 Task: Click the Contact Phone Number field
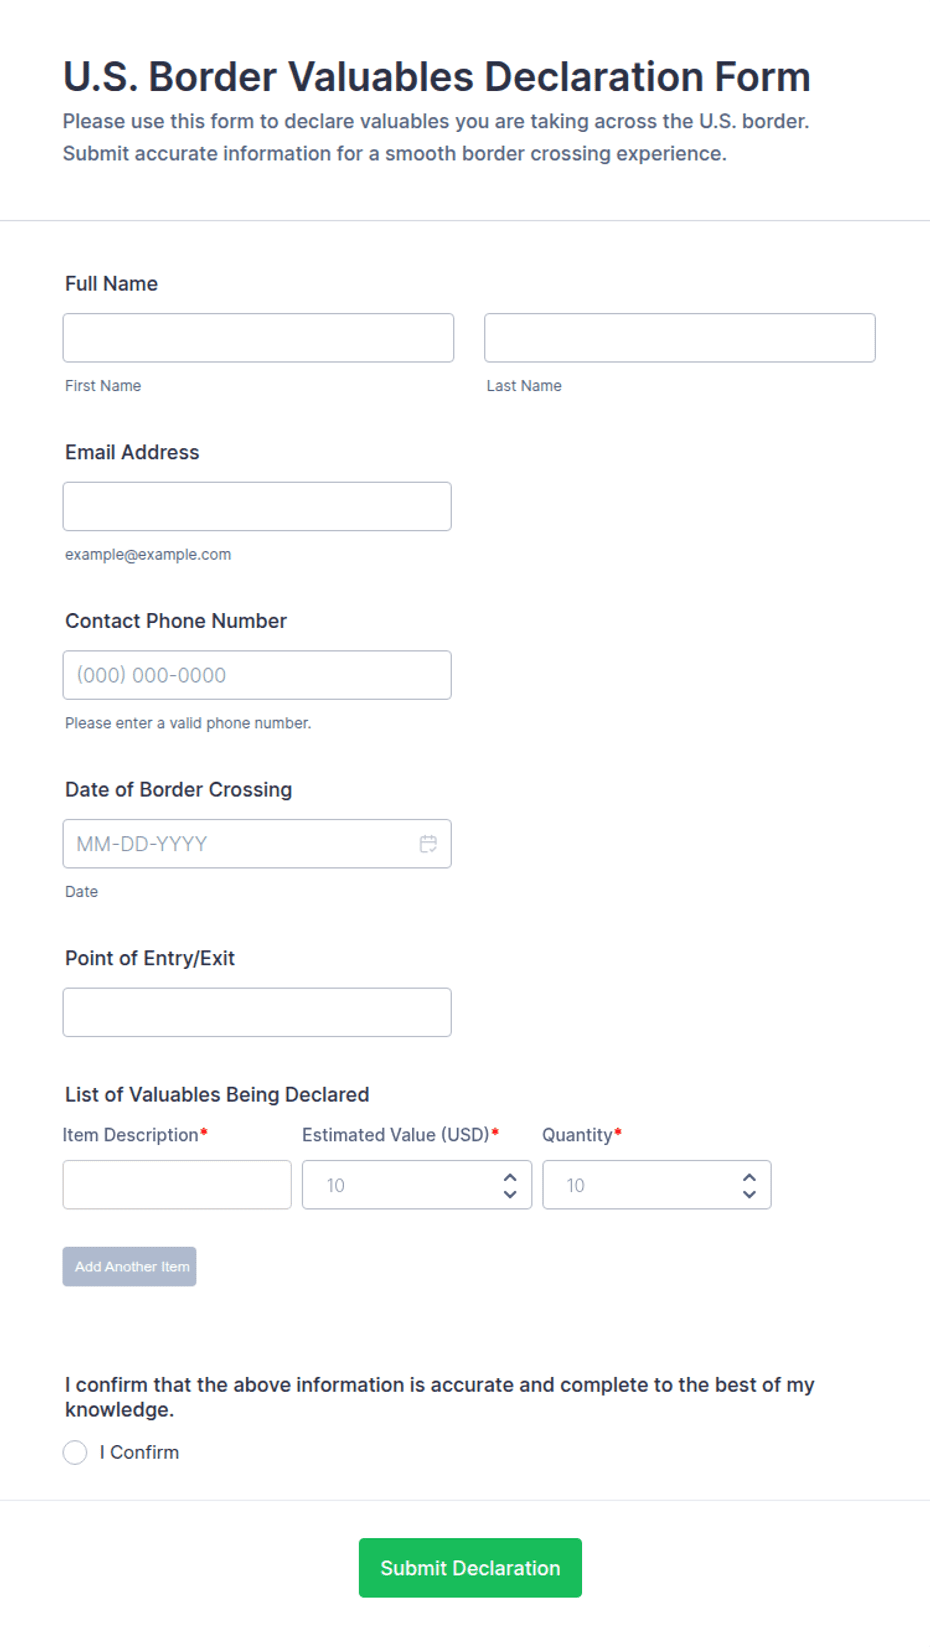coord(257,675)
